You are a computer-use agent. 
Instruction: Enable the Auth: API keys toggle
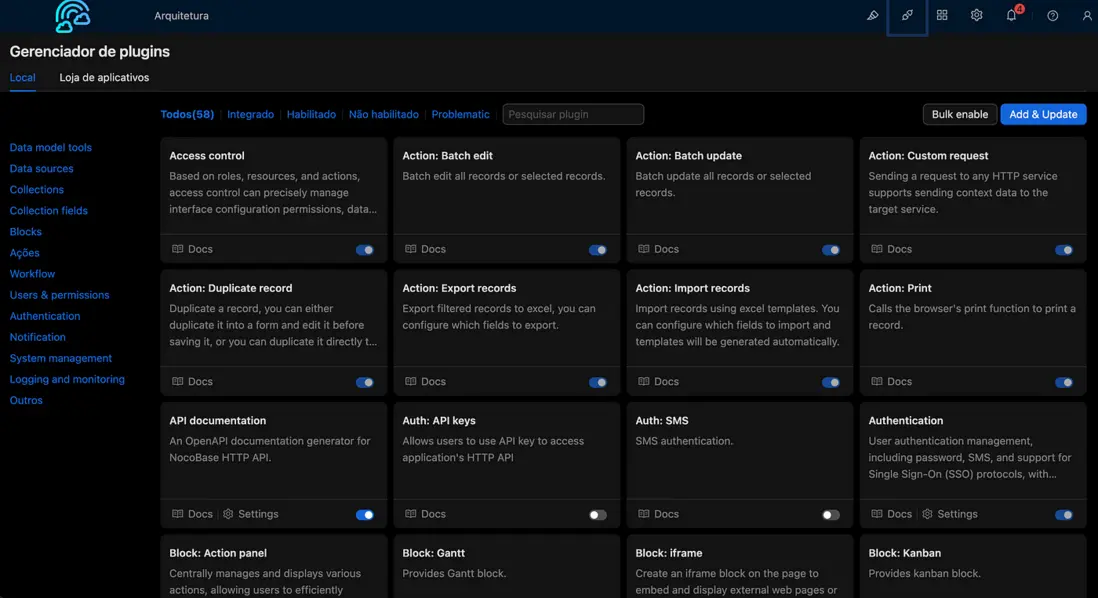click(597, 515)
